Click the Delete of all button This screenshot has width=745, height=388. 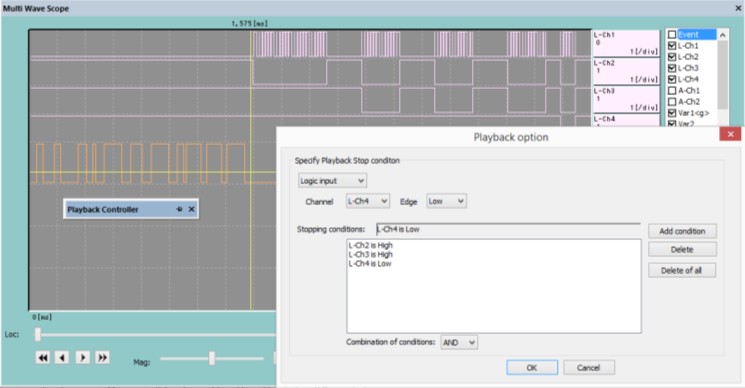[x=682, y=270]
